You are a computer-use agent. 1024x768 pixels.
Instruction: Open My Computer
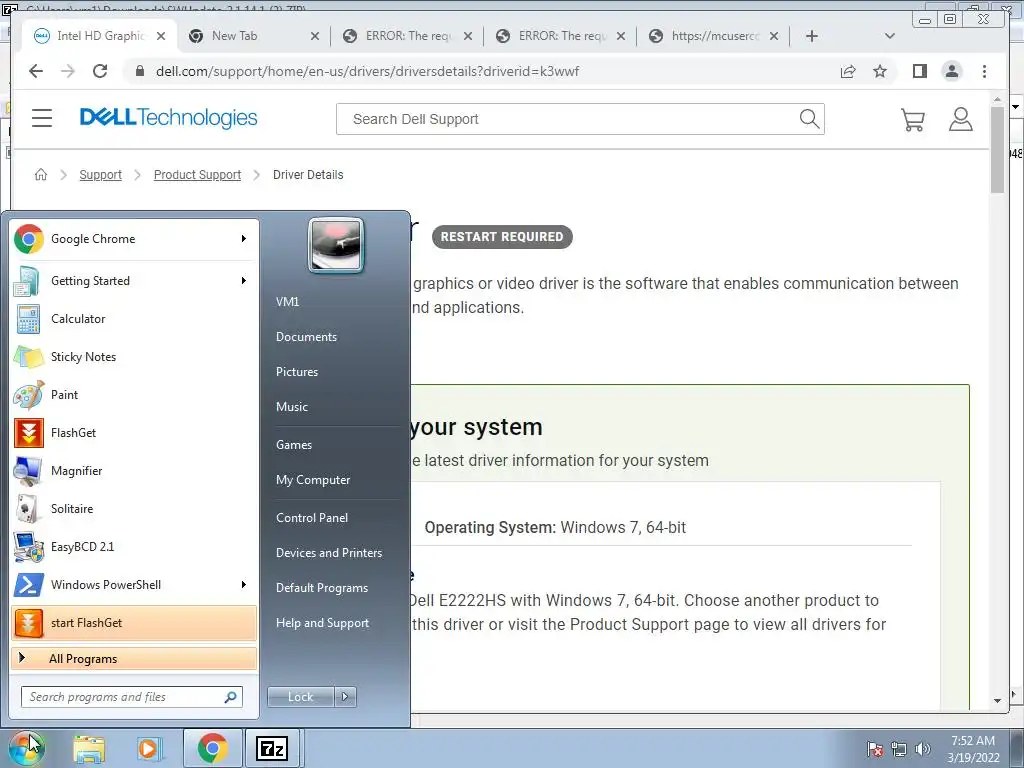313,480
